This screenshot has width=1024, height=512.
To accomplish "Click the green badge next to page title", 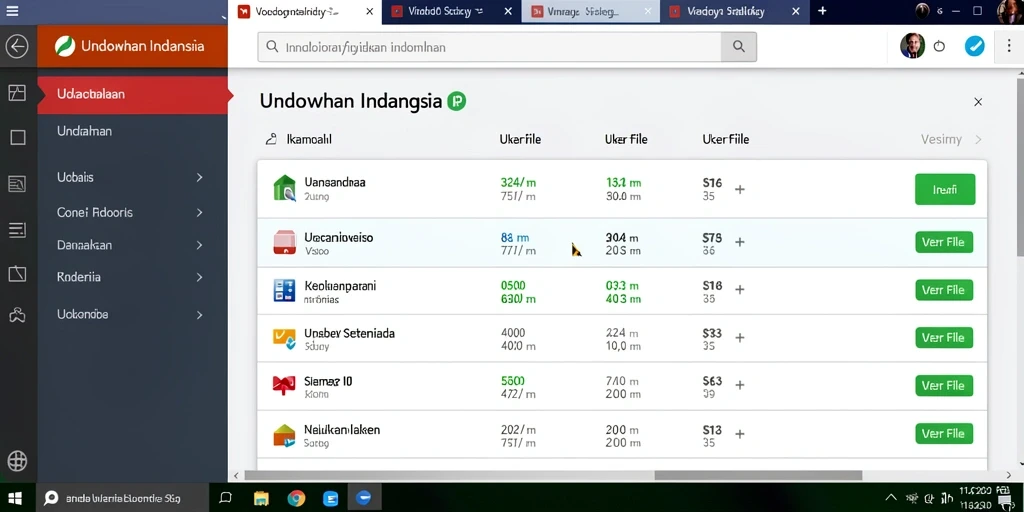I will (456, 101).
